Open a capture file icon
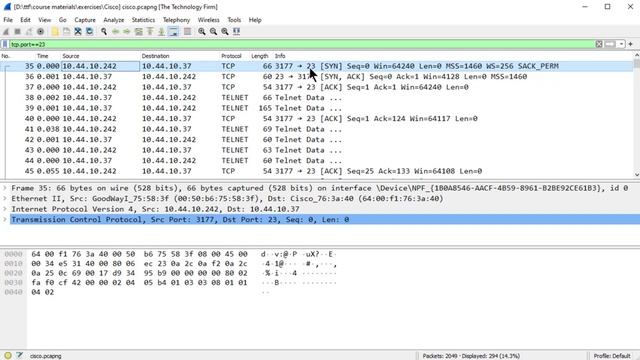Image resolution: width=640 pixels, height=360 pixels. coord(55,31)
